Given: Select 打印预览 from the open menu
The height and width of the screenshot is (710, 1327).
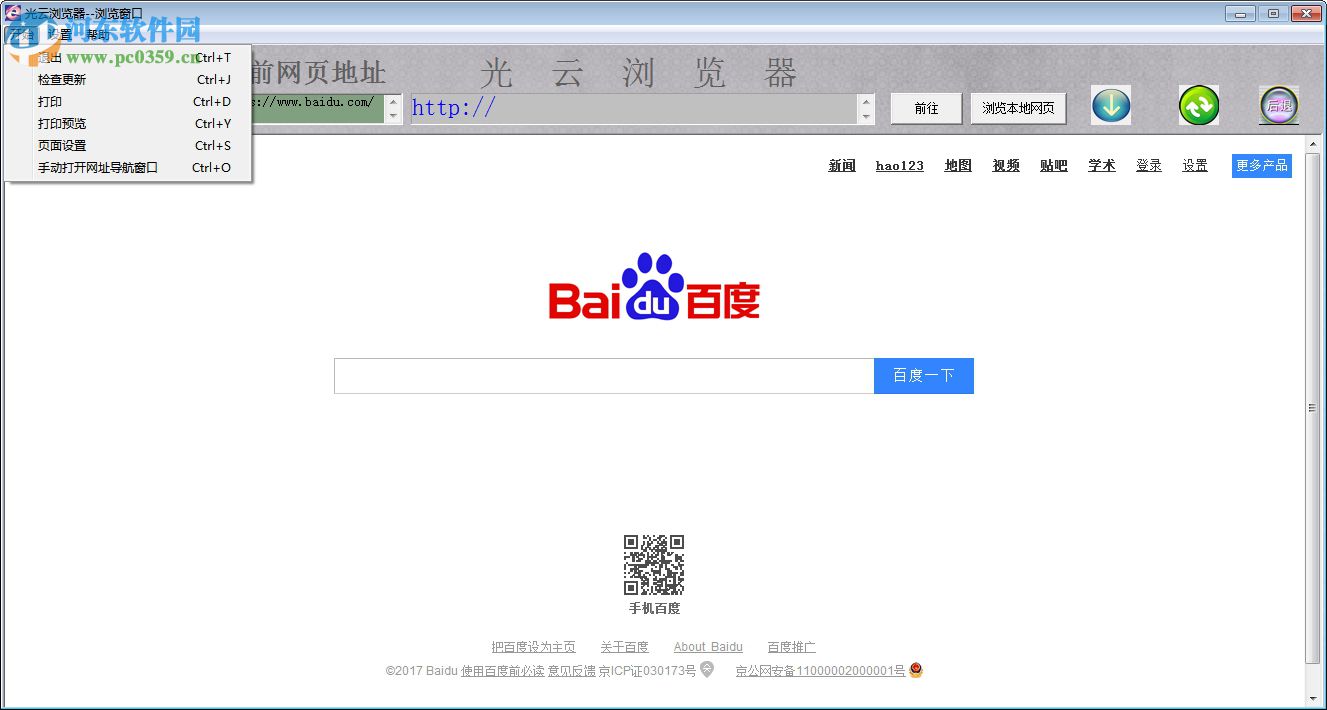Looking at the screenshot, I should coord(62,123).
